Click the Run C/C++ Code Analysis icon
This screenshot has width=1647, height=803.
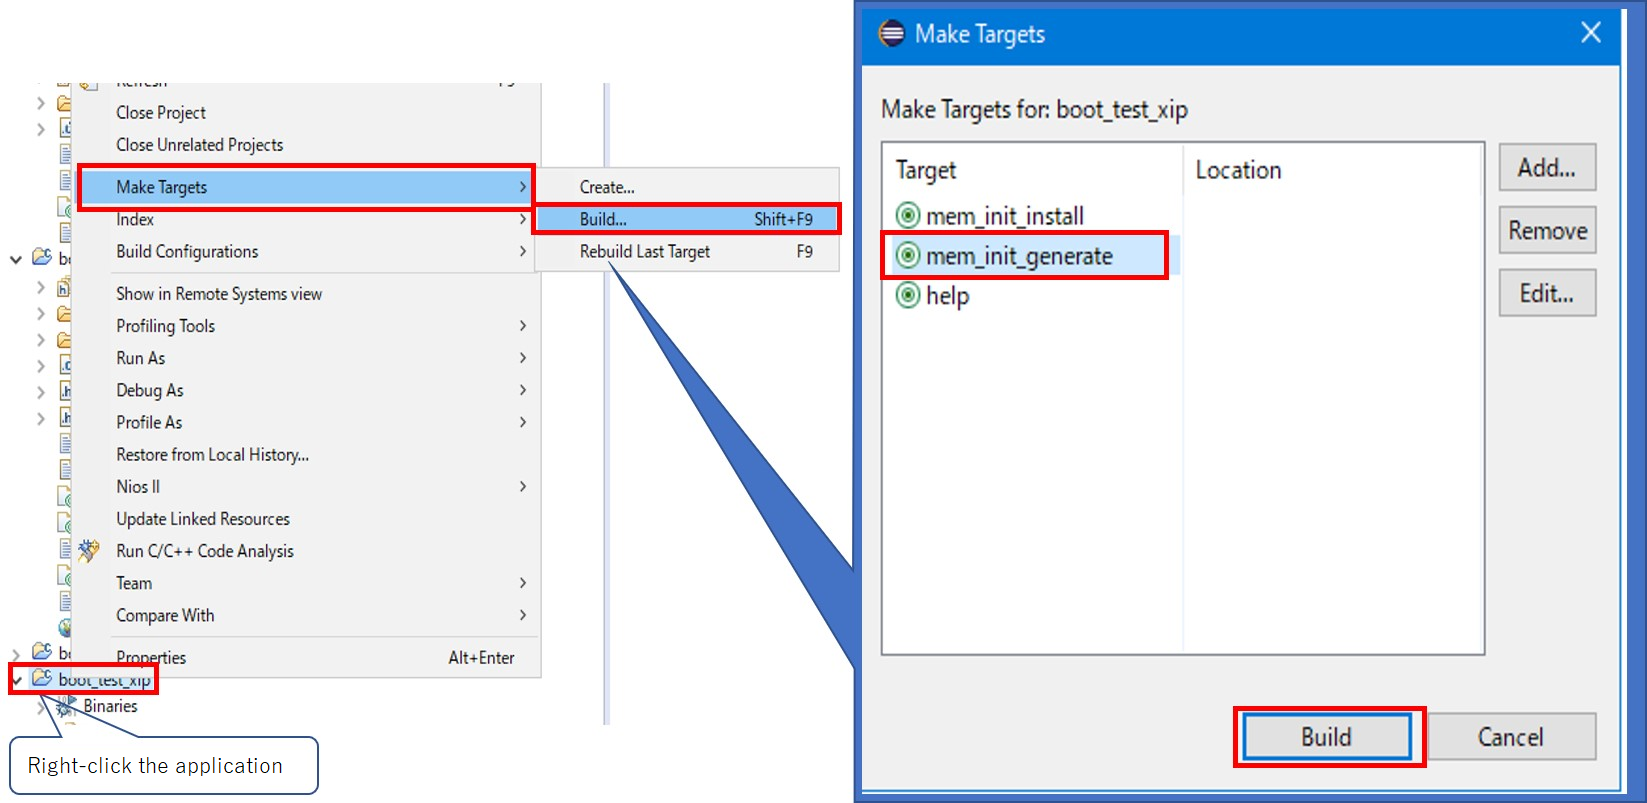click(x=89, y=551)
